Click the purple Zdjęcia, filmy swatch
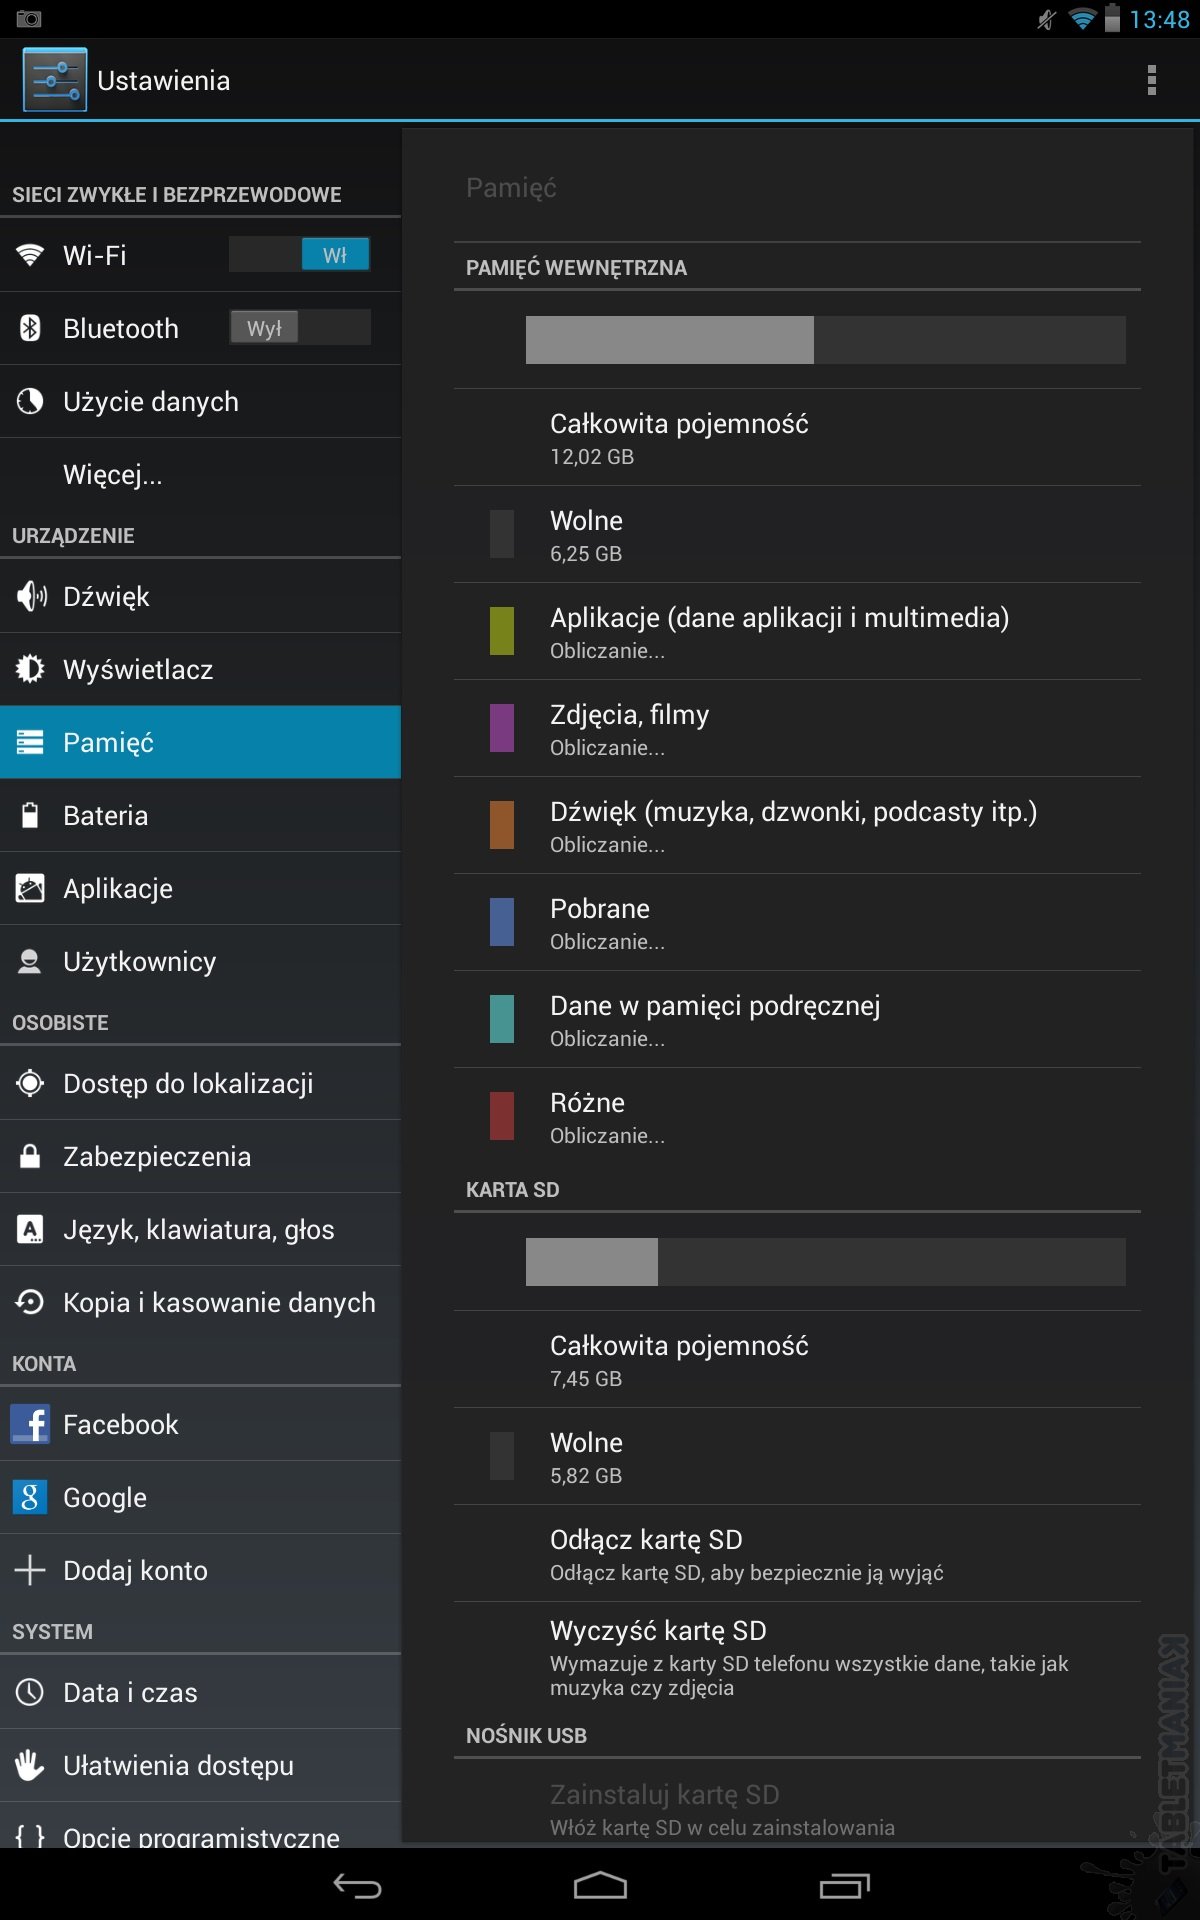This screenshot has width=1200, height=1920. (x=502, y=728)
